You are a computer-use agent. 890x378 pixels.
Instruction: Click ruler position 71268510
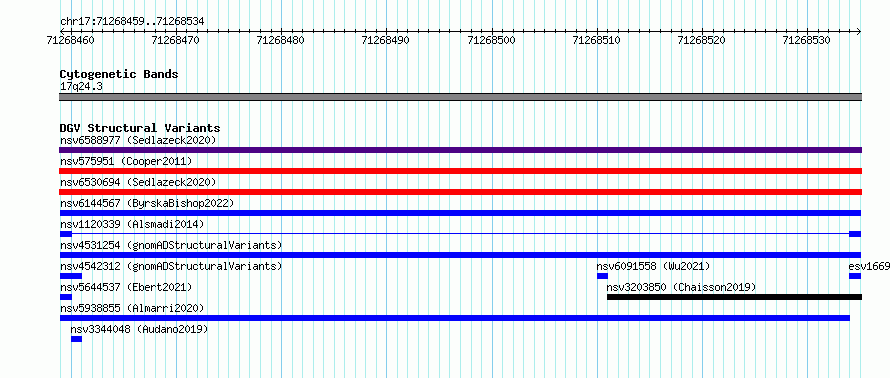(x=597, y=40)
